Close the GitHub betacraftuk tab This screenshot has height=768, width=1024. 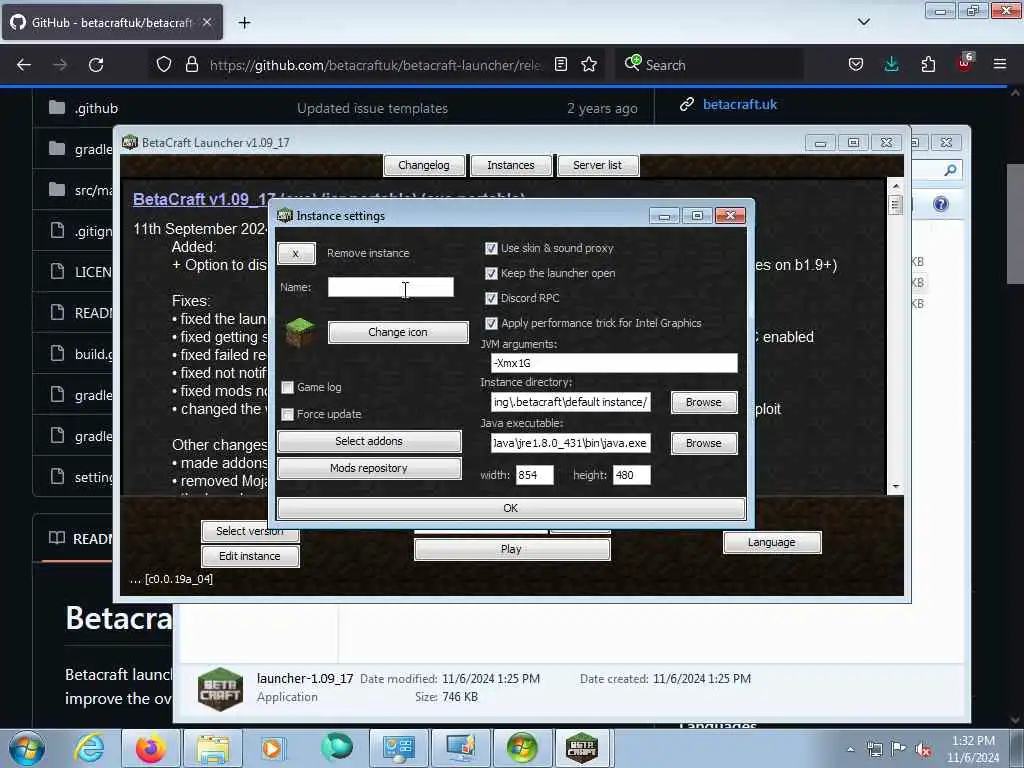click(207, 22)
